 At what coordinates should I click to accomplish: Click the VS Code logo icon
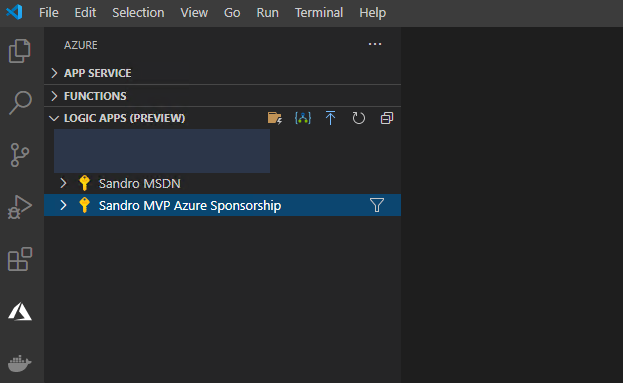click(15, 12)
